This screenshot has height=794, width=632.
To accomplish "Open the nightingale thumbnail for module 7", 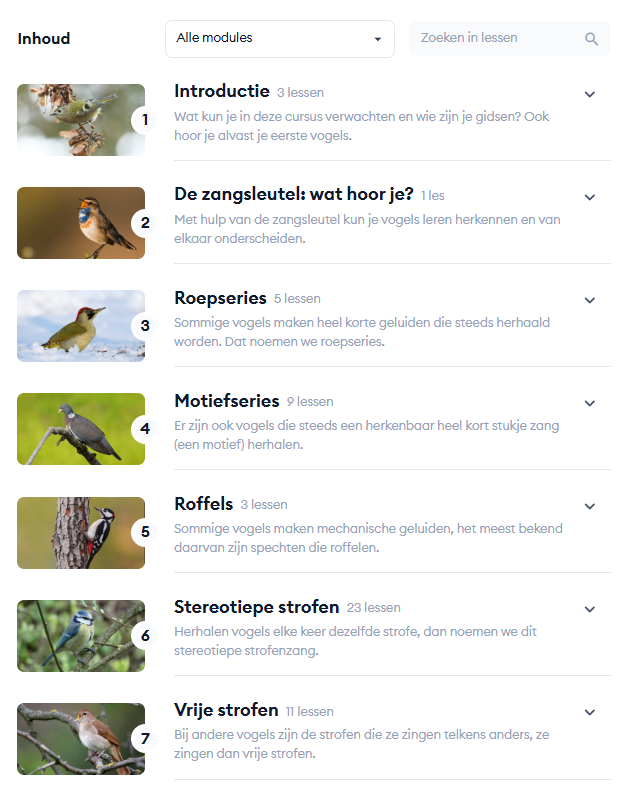I will click(80, 738).
